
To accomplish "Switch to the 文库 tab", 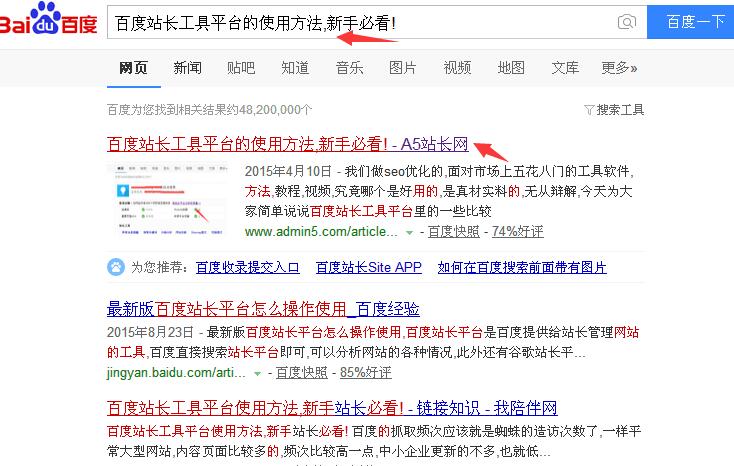I will coord(565,68).
